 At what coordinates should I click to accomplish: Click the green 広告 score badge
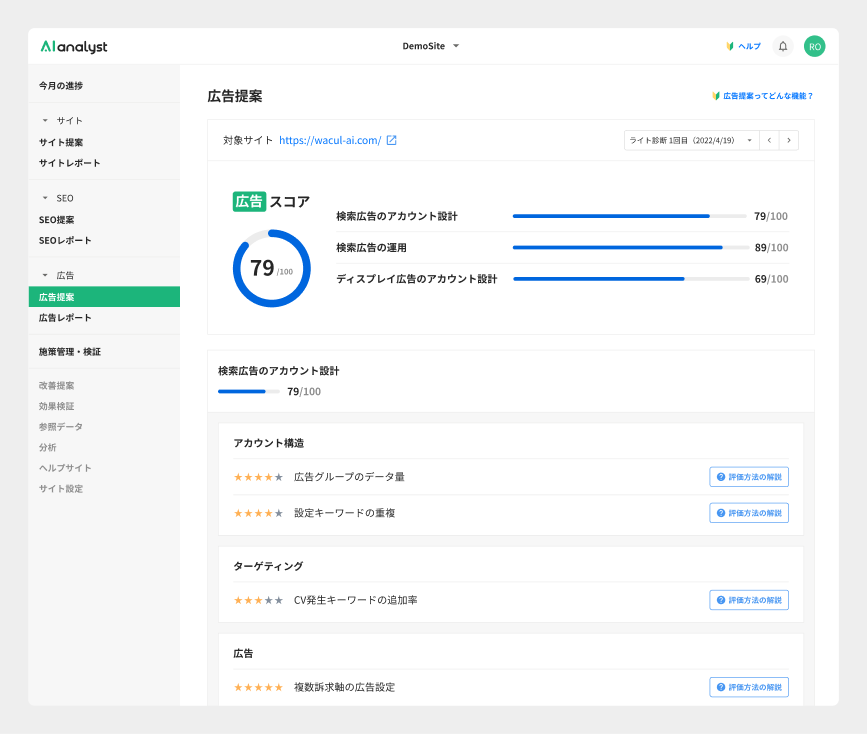click(249, 200)
